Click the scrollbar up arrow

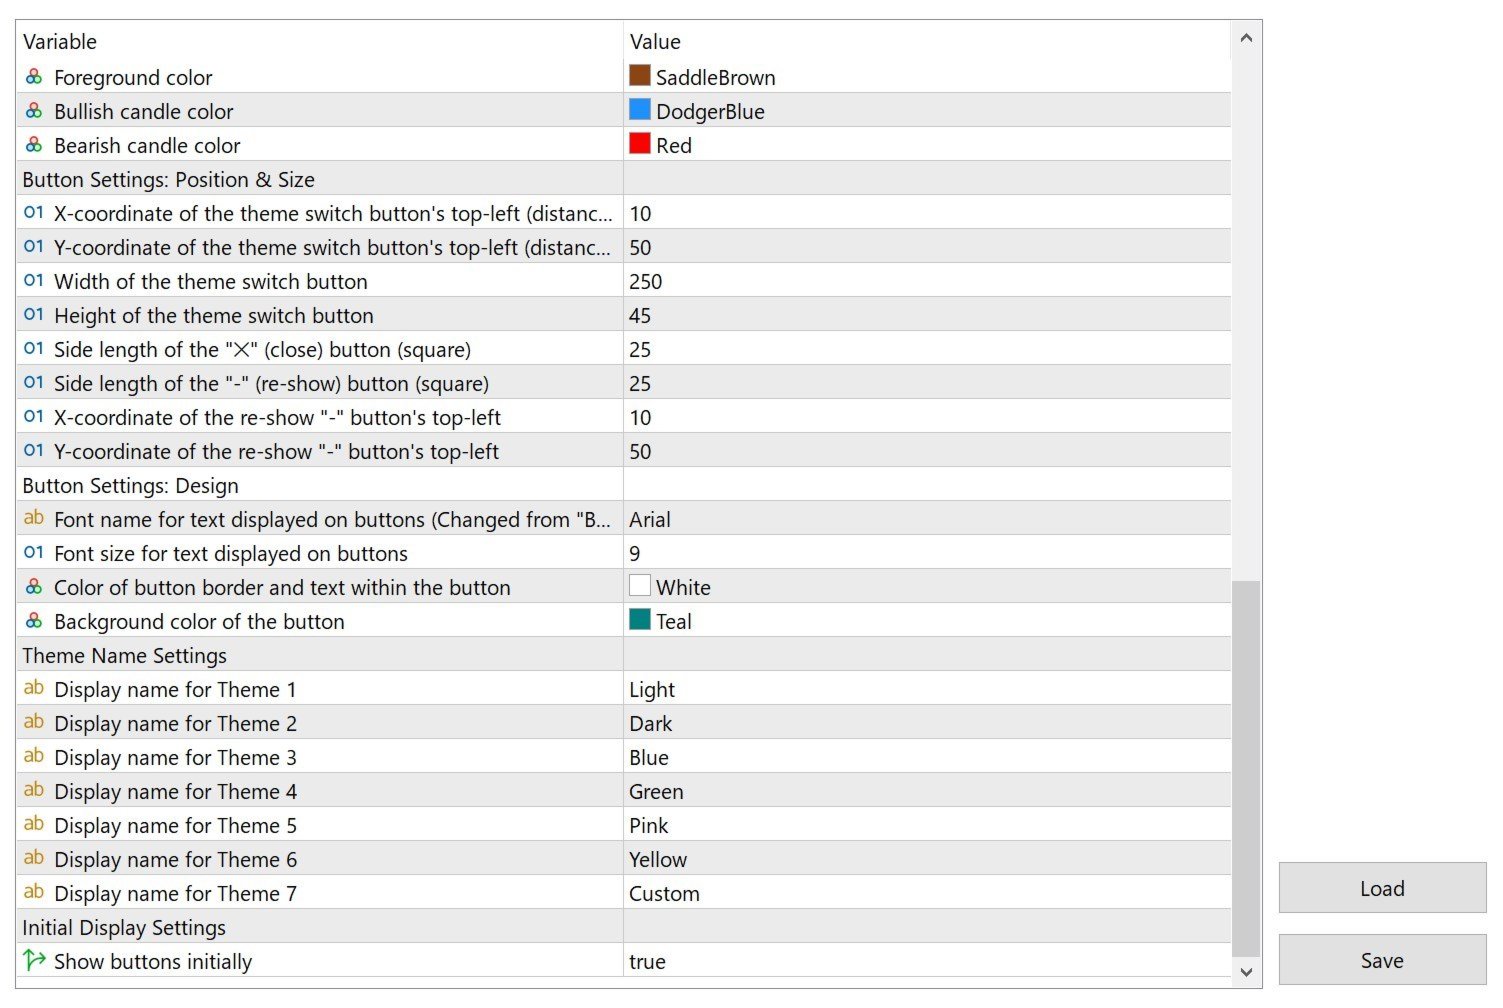[1246, 38]
